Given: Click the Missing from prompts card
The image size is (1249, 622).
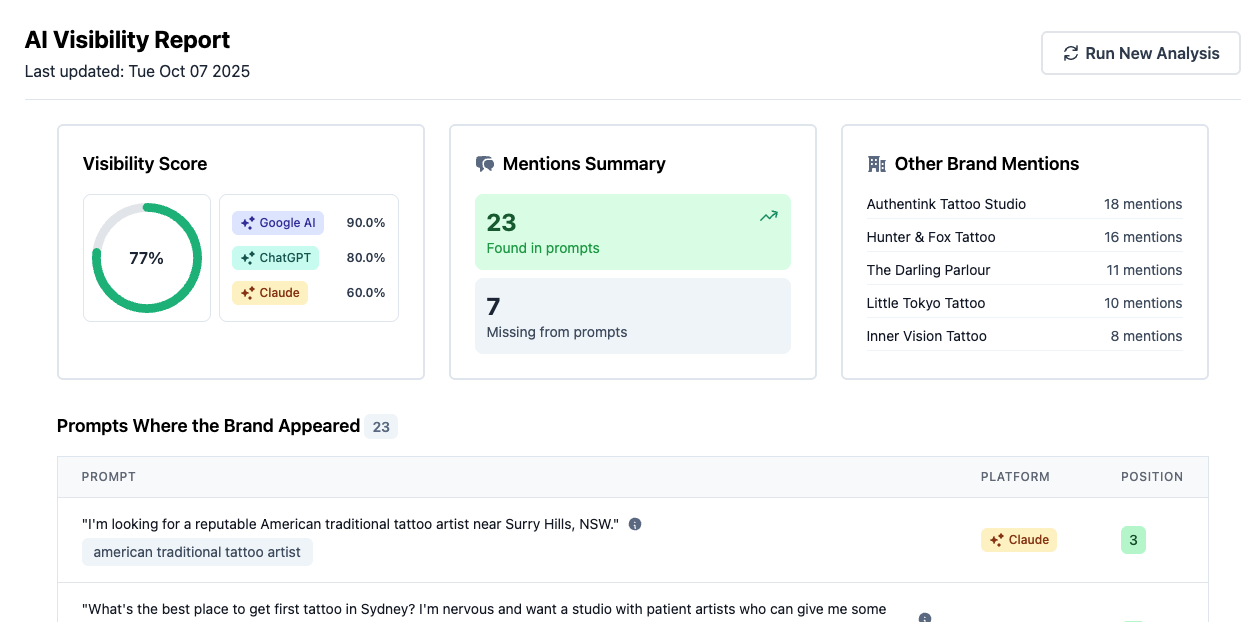Looking at the screenshot, I should (632, 316).
